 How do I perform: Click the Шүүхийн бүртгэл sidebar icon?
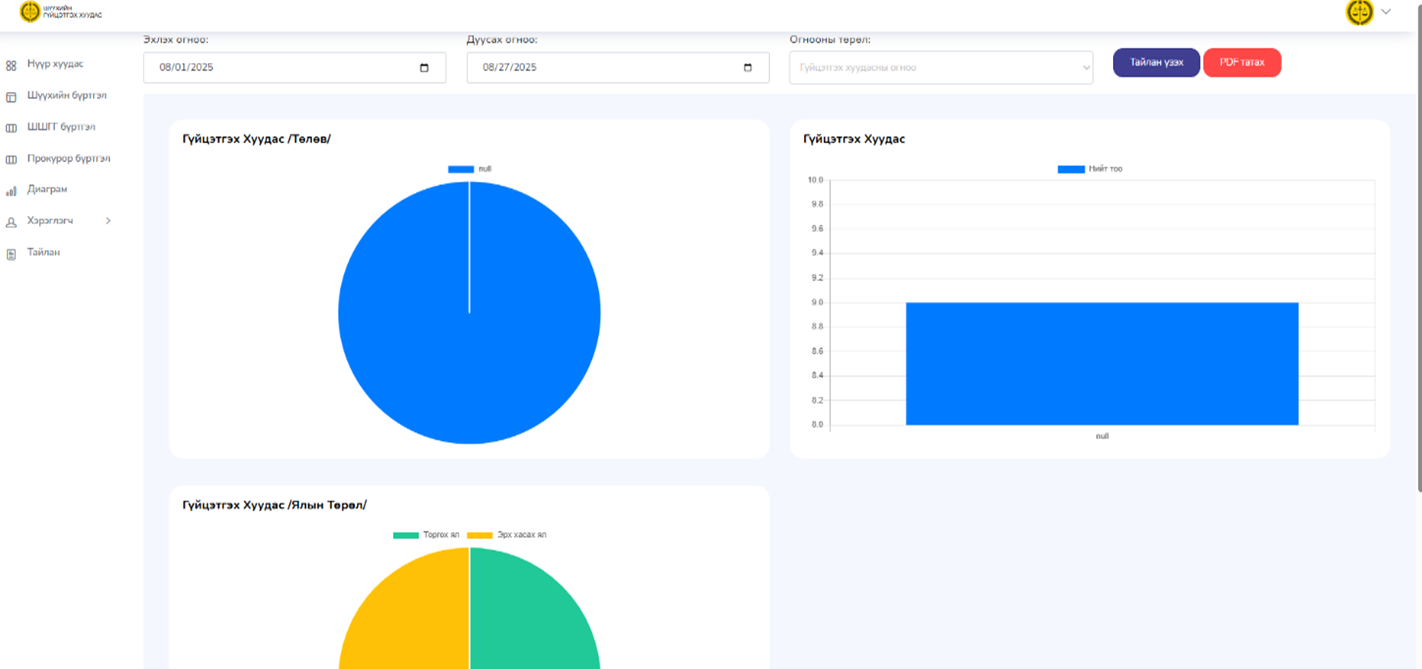(x=11, y=97)
